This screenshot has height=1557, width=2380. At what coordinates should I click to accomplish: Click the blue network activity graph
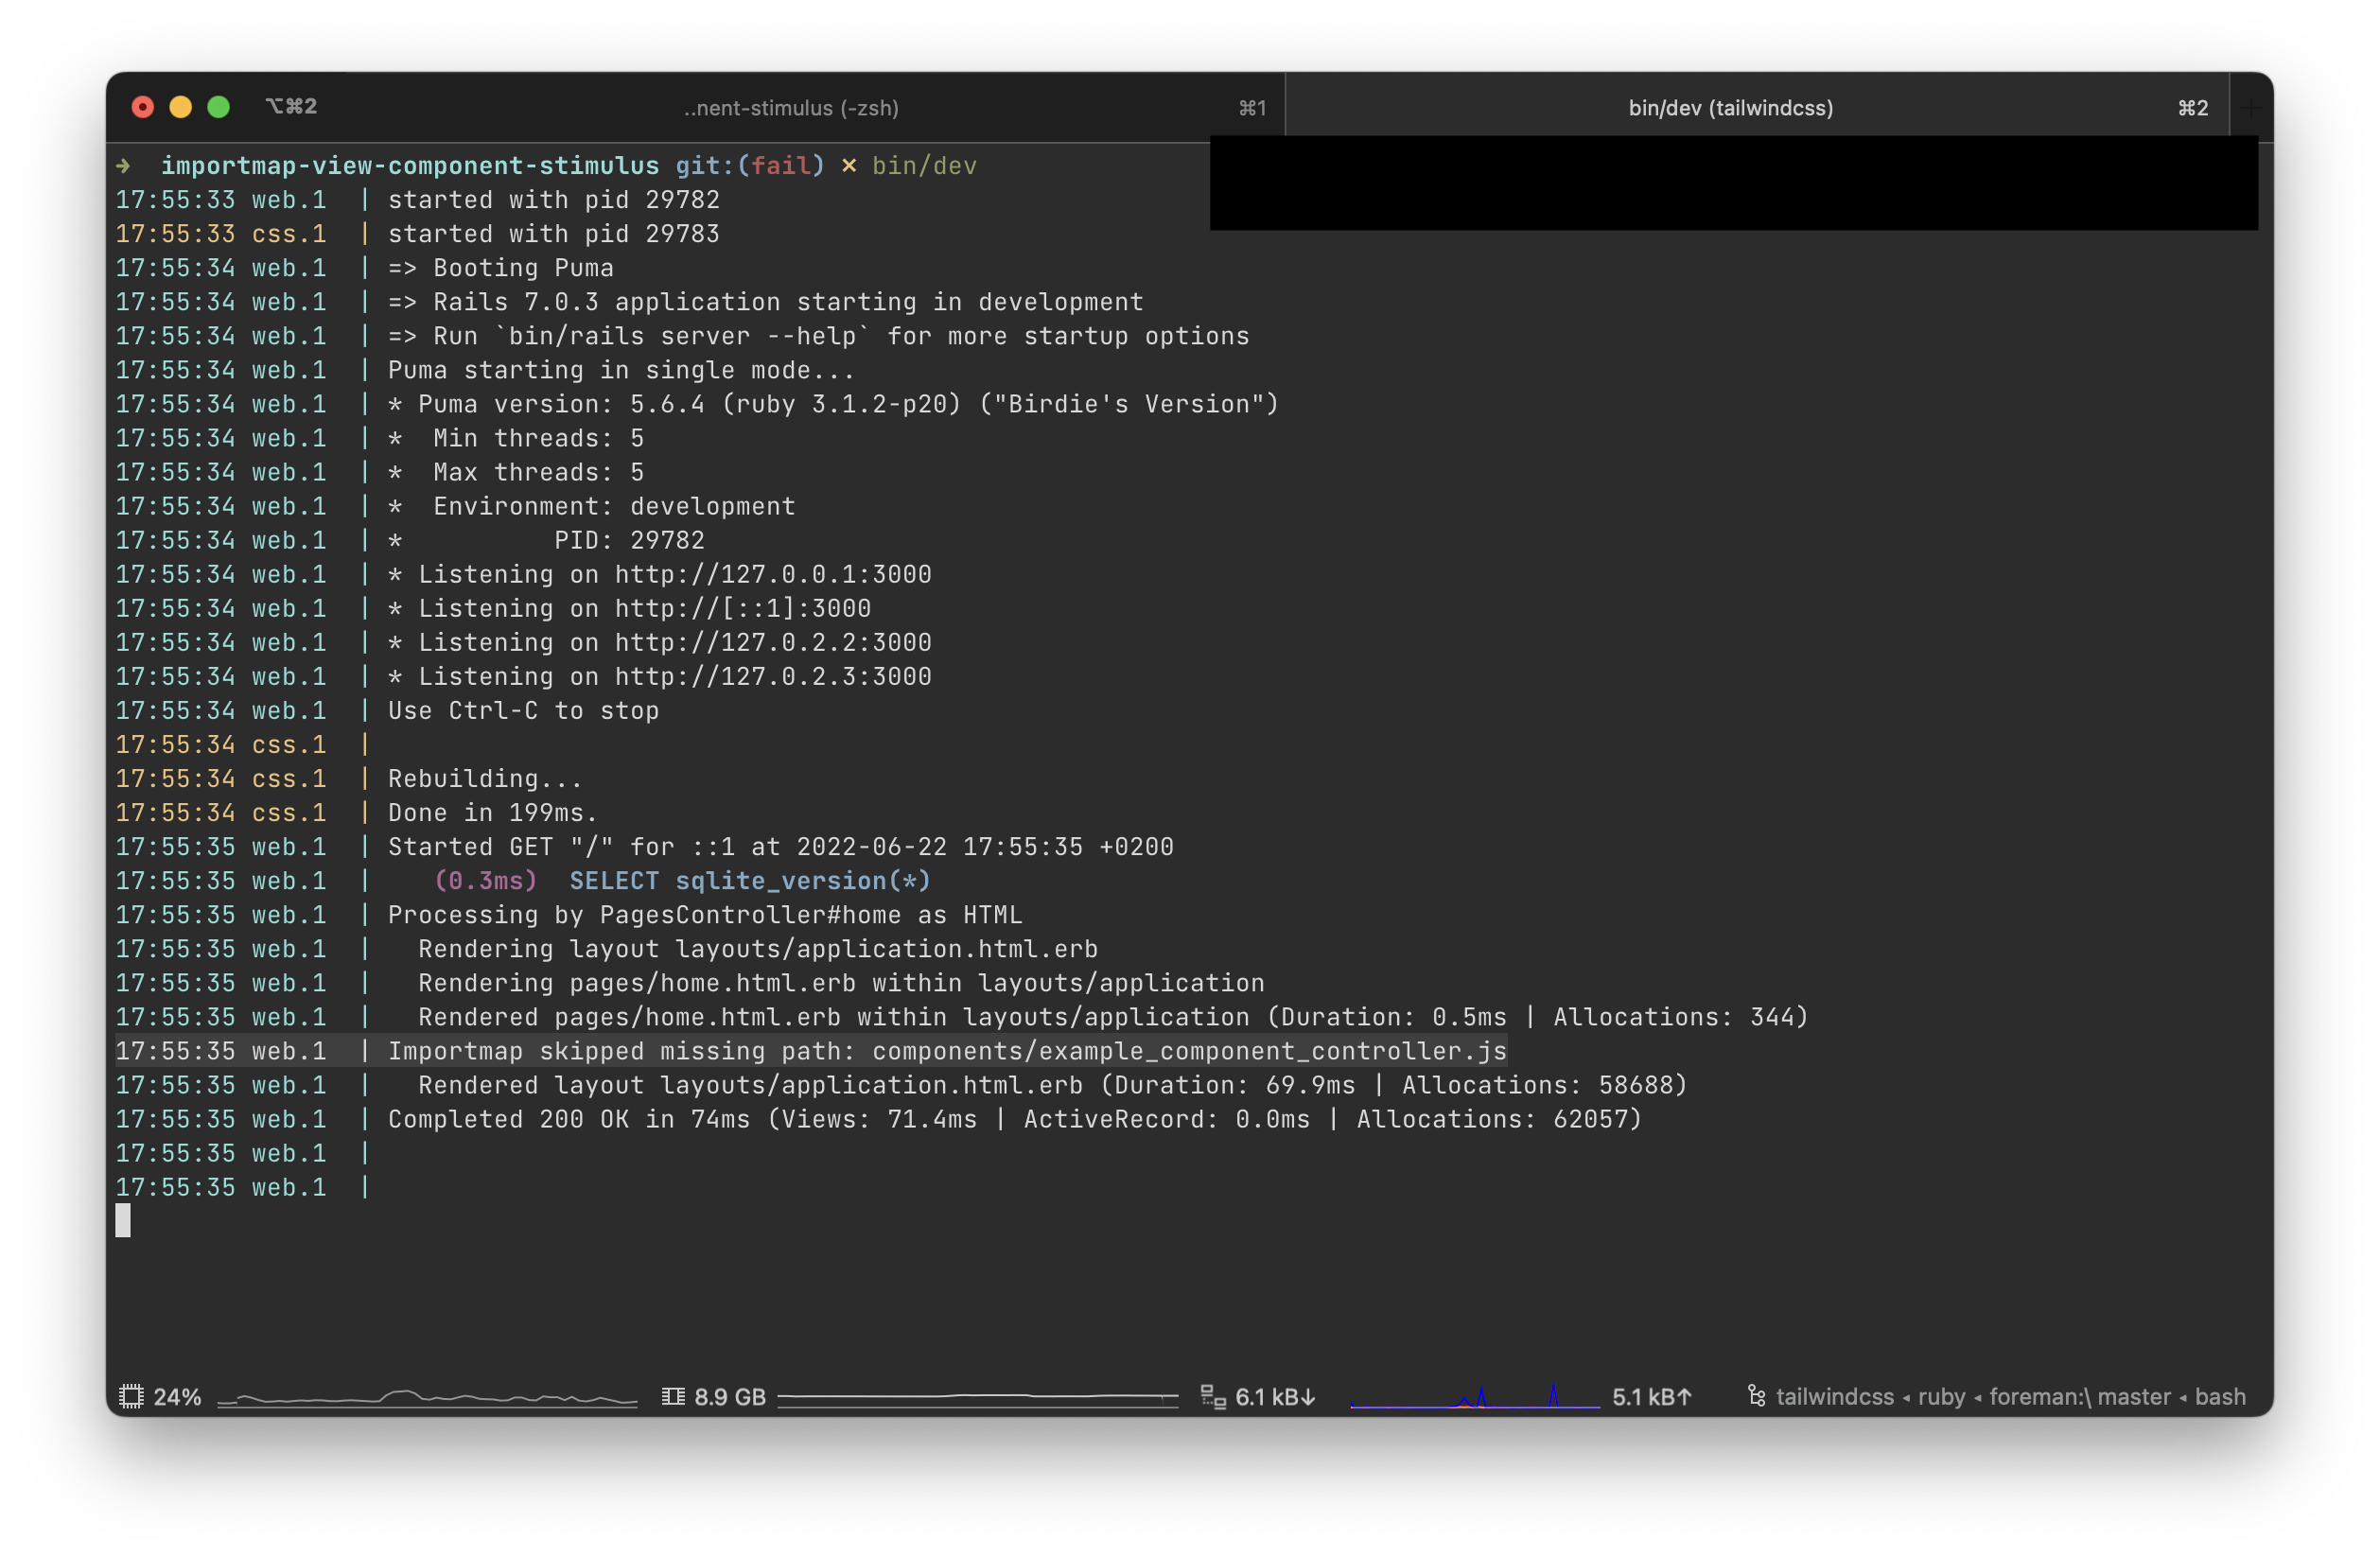[x=1474, y=1397]
